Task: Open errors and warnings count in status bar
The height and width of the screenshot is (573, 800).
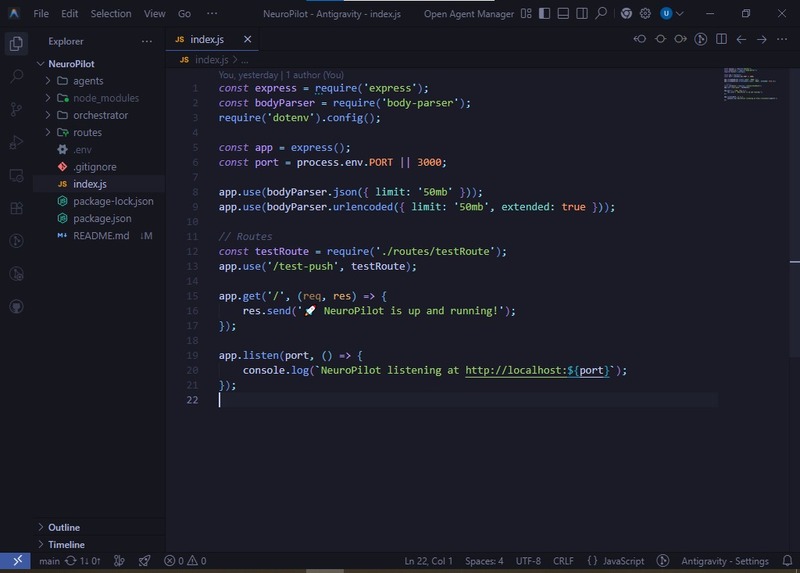Action: pos(185,561)
